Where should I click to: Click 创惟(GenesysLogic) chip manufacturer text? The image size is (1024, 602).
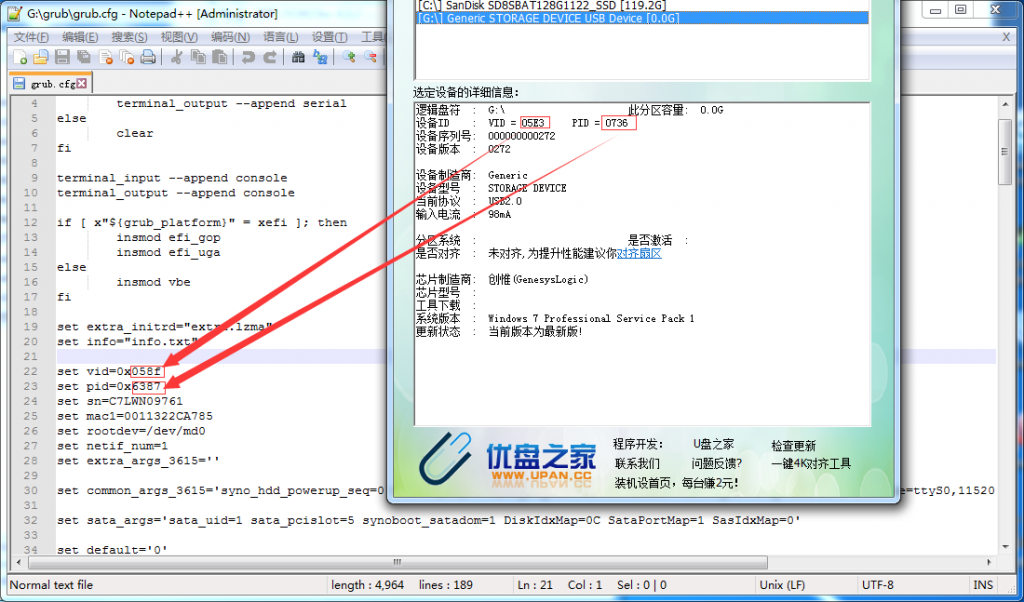click(539, 279)
